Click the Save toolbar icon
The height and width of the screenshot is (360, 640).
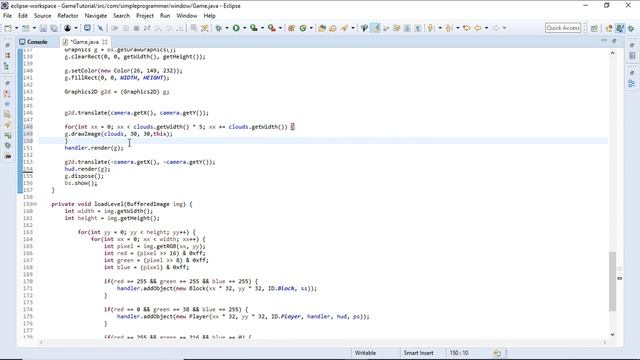[x=43, y=28]
